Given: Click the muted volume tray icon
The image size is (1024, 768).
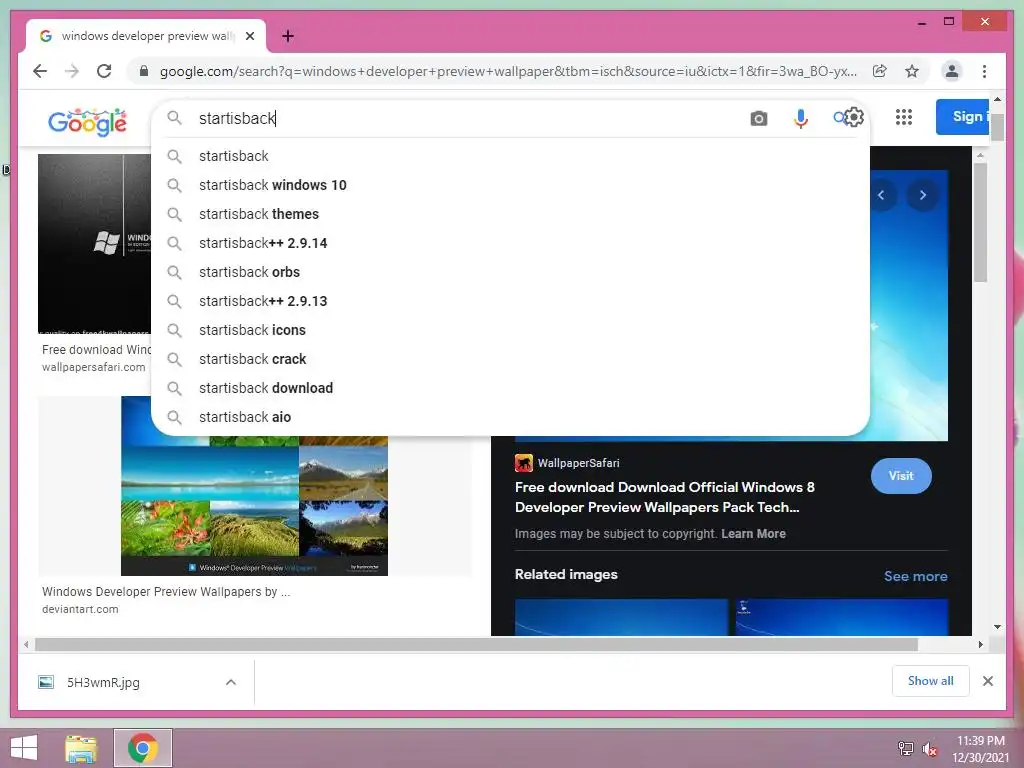Looking at the screenshot, I should click(930, 749).
